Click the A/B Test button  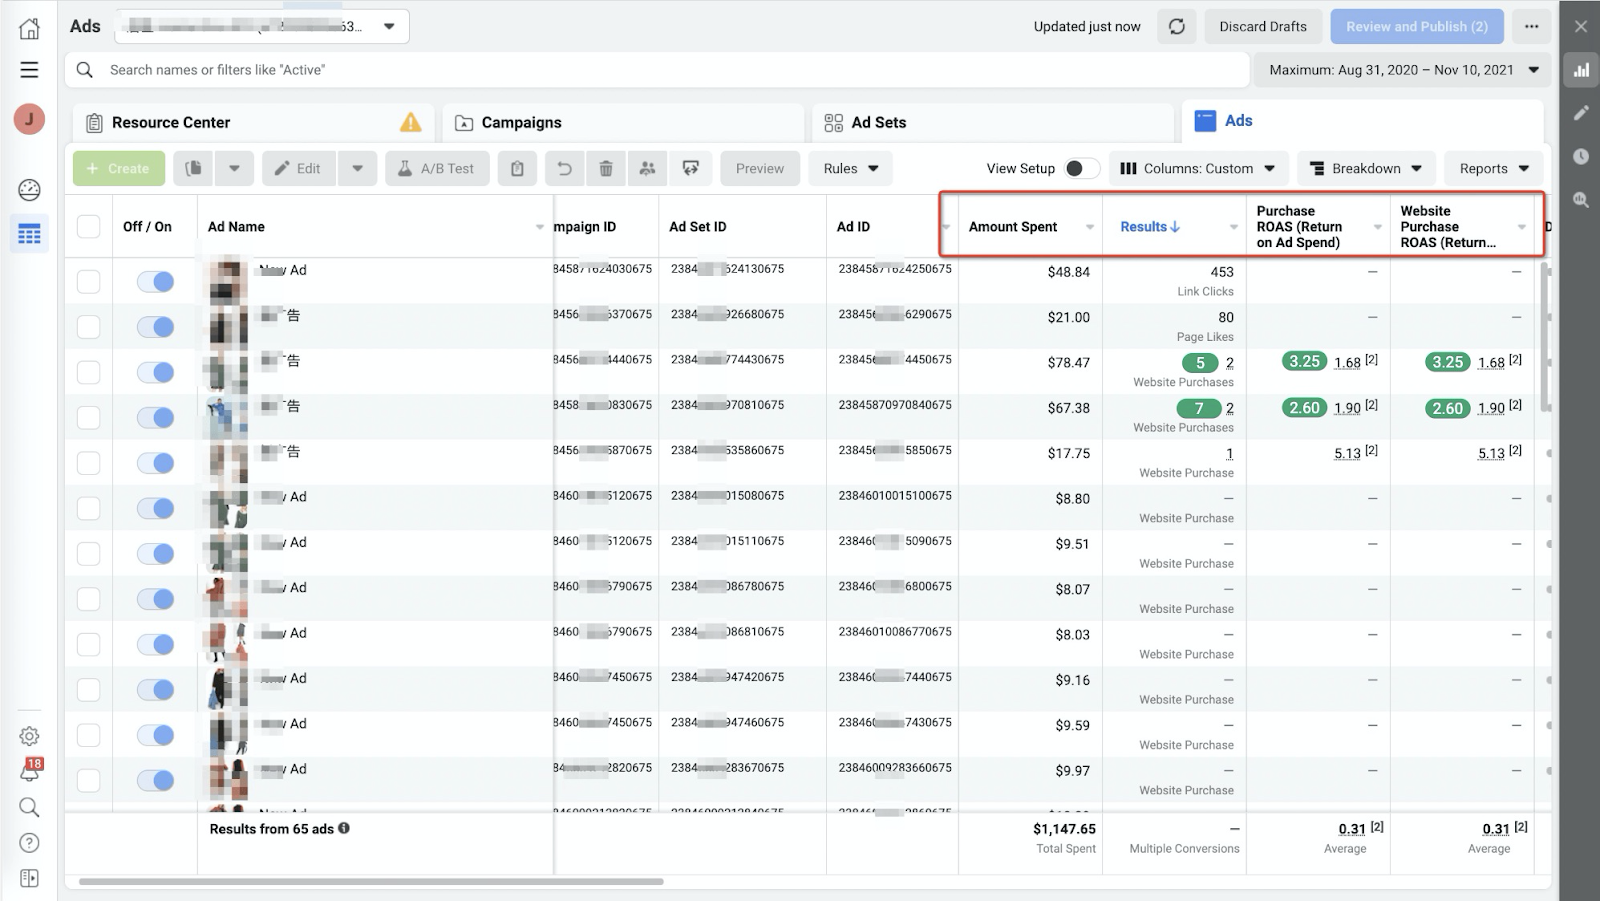point(436,169)
